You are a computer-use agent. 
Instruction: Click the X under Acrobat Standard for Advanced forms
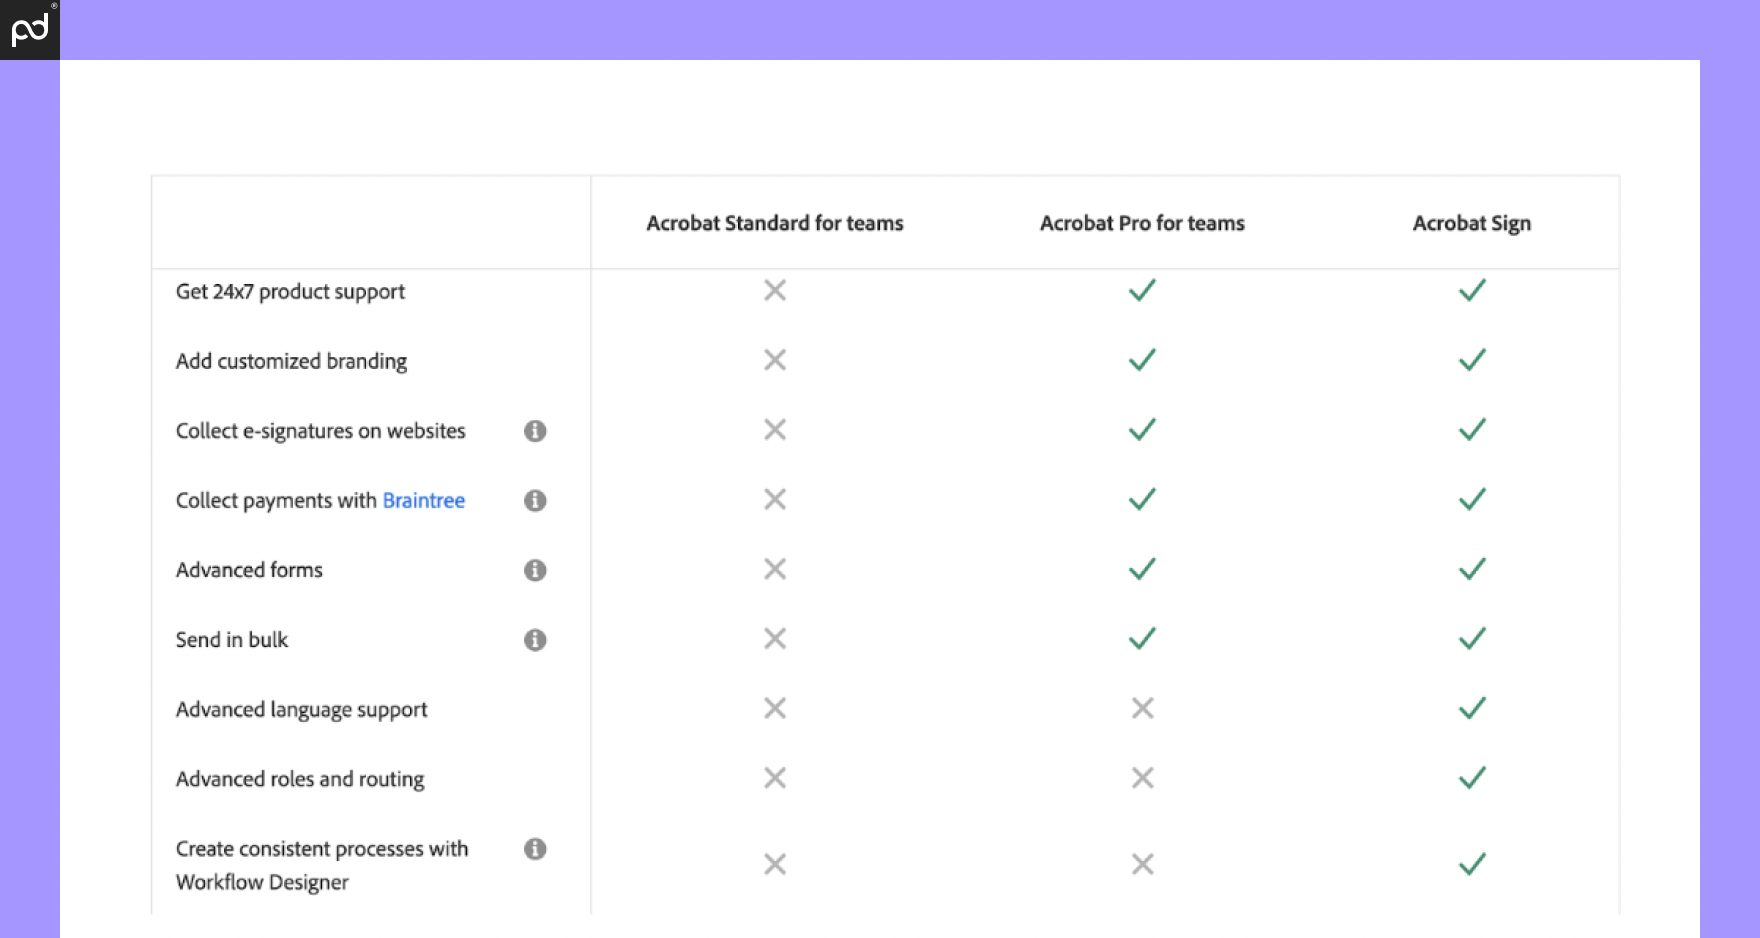point(773,570)
